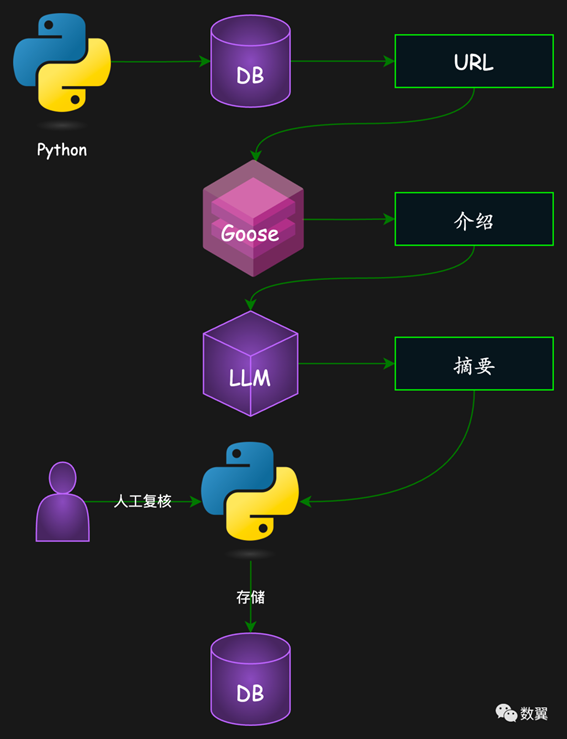Select the arrow from LLM to 摘要
Viewport: 567px width, 739px height.
click(346, 363)
